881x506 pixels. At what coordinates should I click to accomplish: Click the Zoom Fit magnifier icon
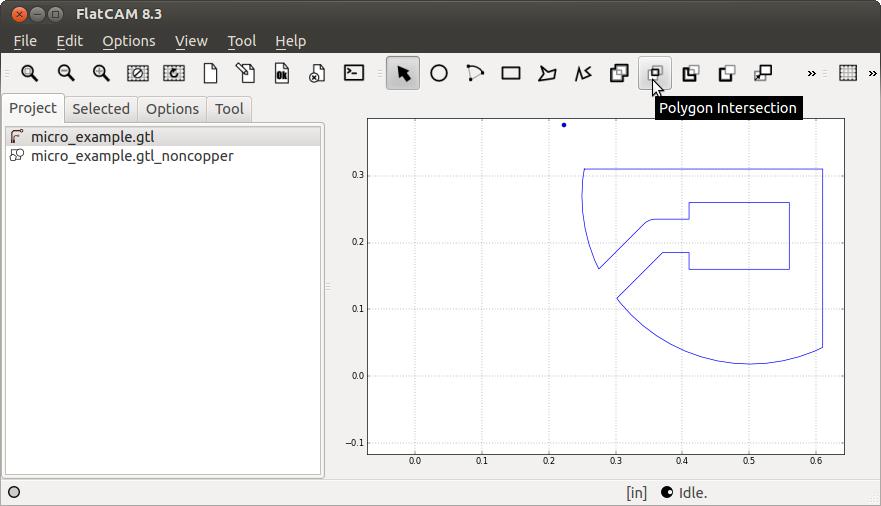click(30, 73)
